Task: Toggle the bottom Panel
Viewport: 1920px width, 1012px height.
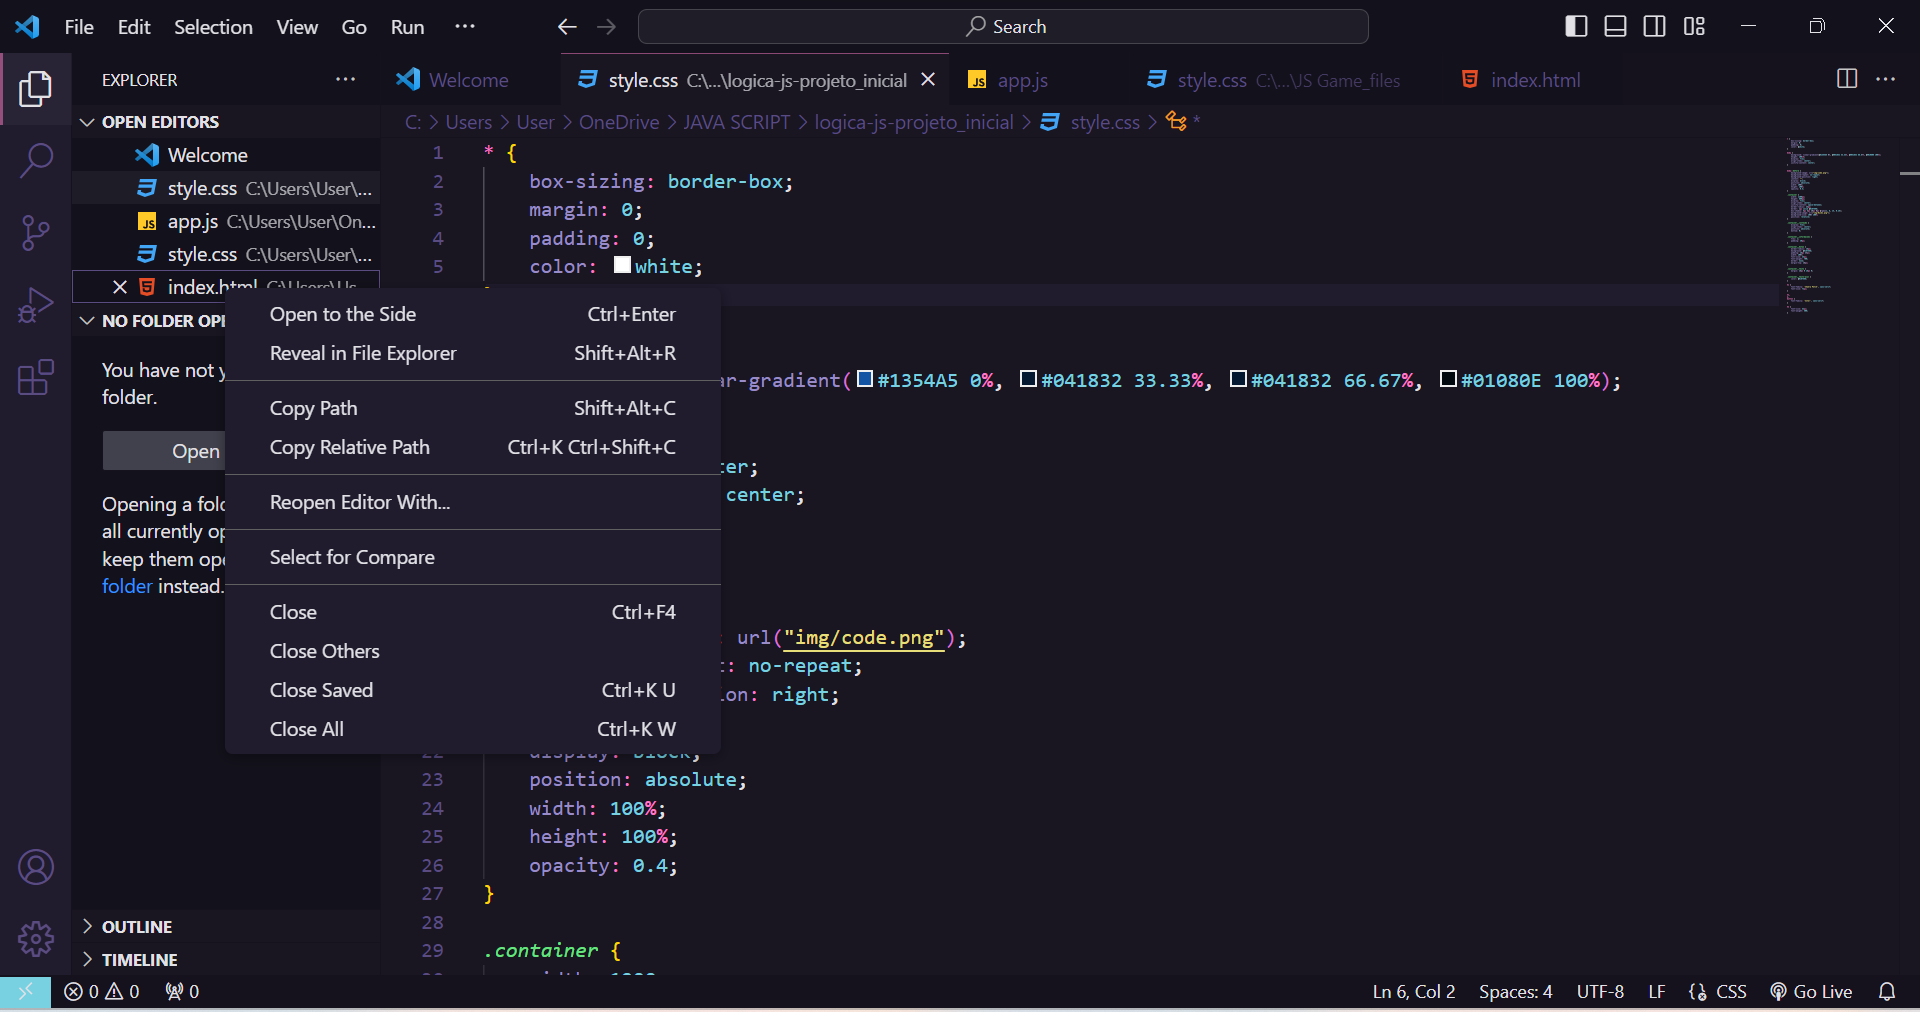Action: [x=1615, y=26]
